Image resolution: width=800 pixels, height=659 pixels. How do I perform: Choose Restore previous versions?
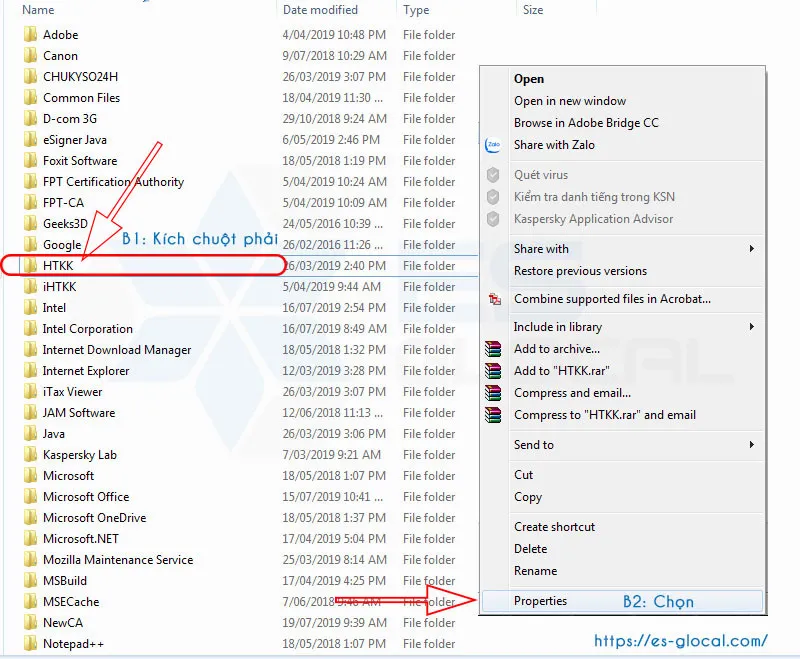(580, 271)
